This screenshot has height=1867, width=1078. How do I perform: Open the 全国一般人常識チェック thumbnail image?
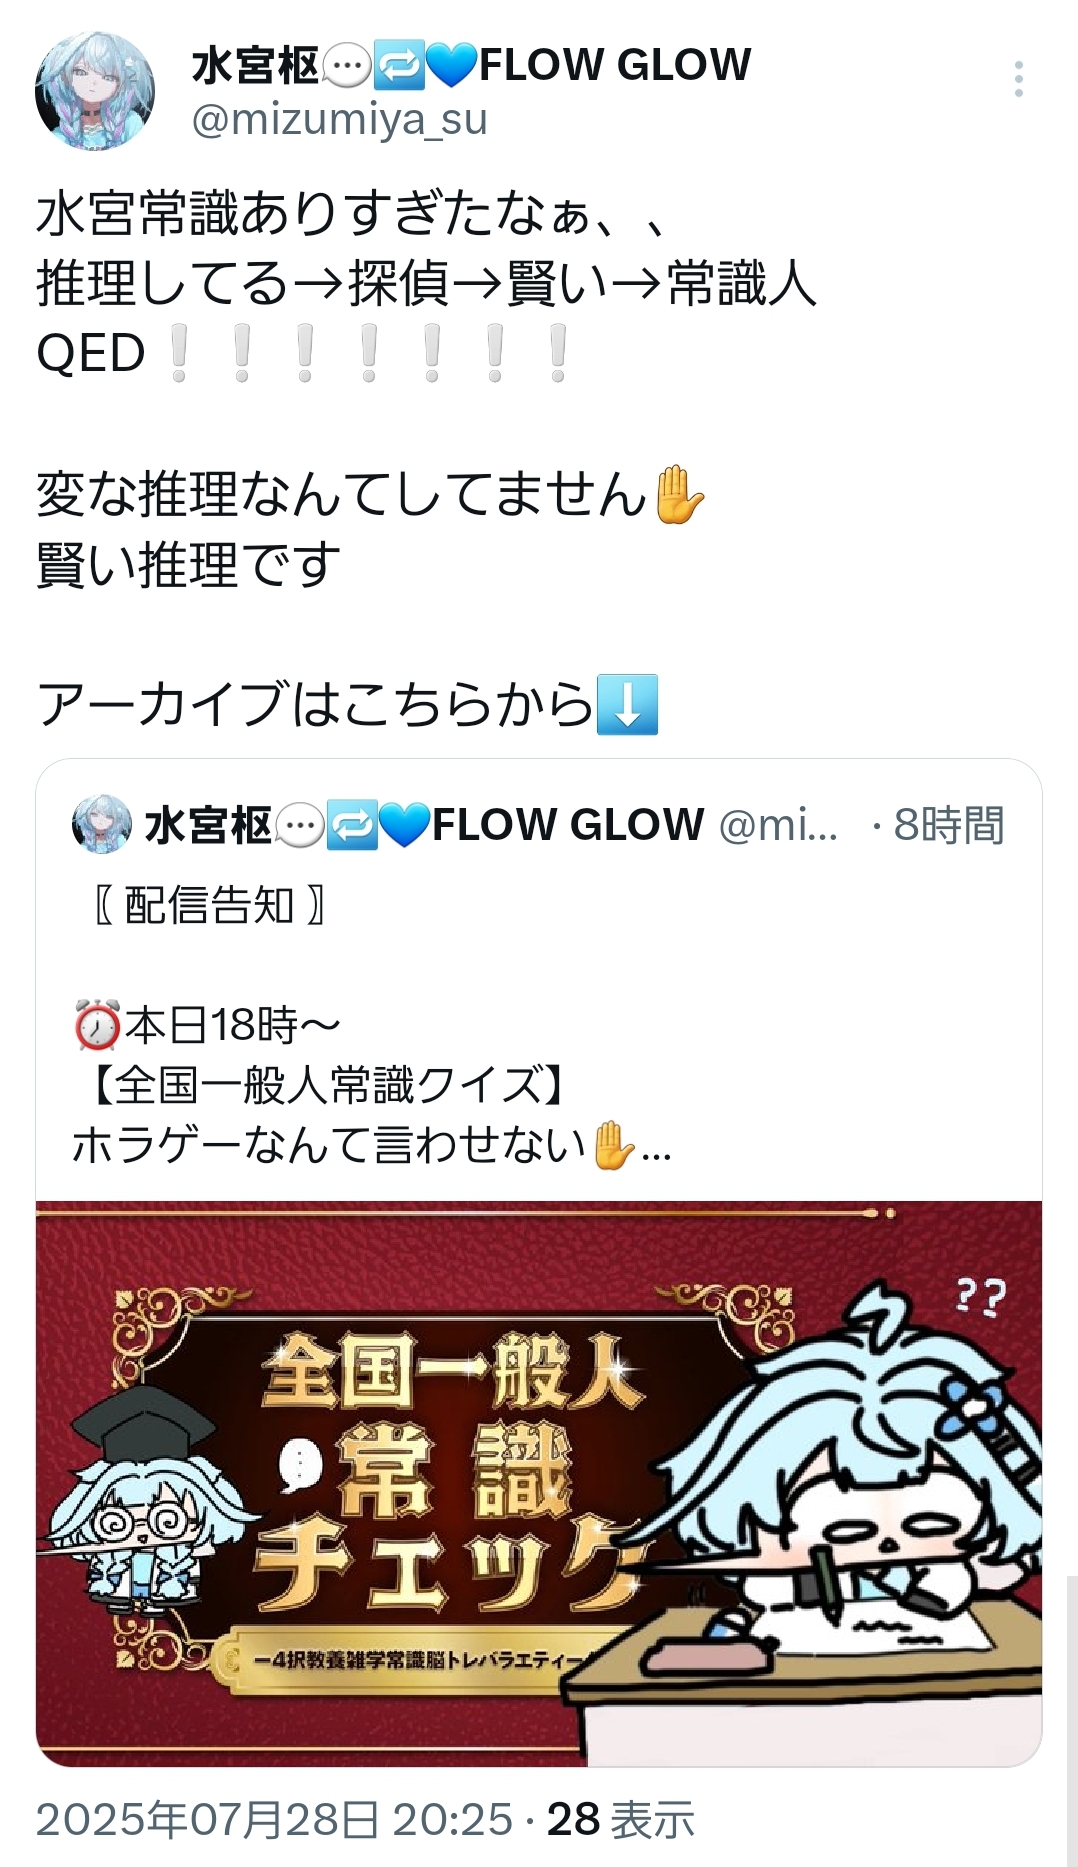point(539,1484)
